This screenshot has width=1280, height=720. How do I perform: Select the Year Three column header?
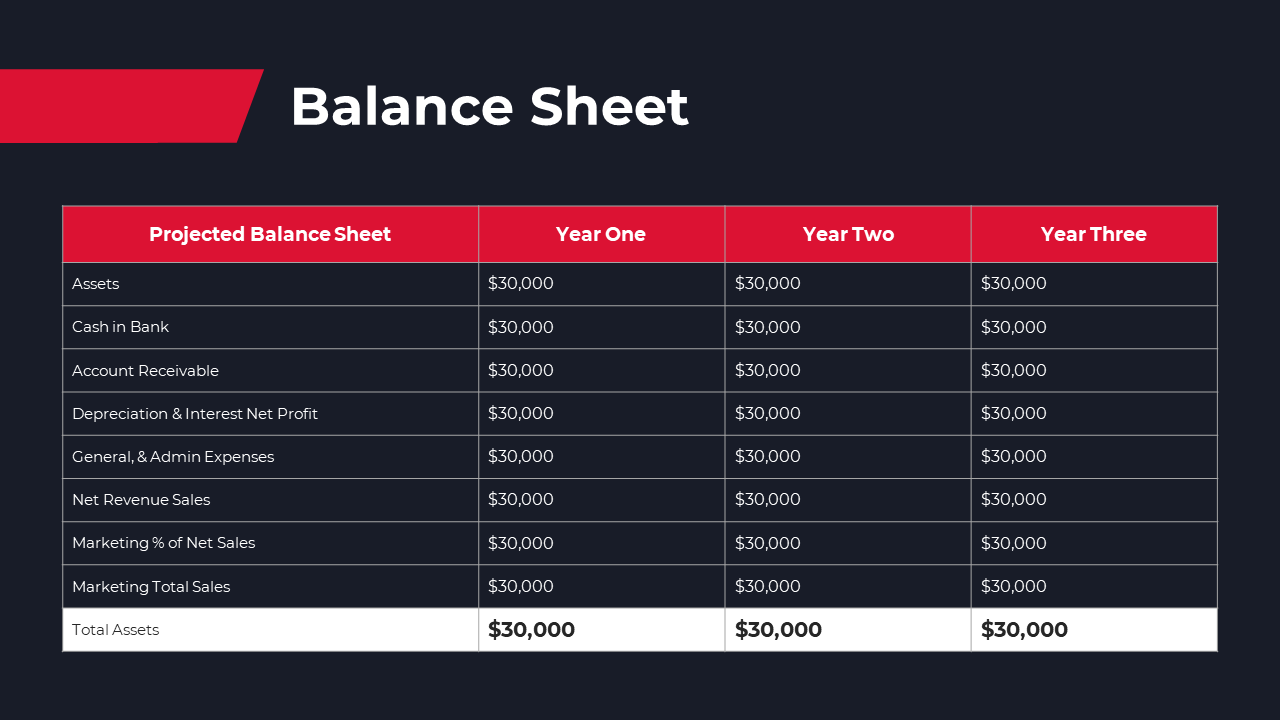tap(1094, 234)
